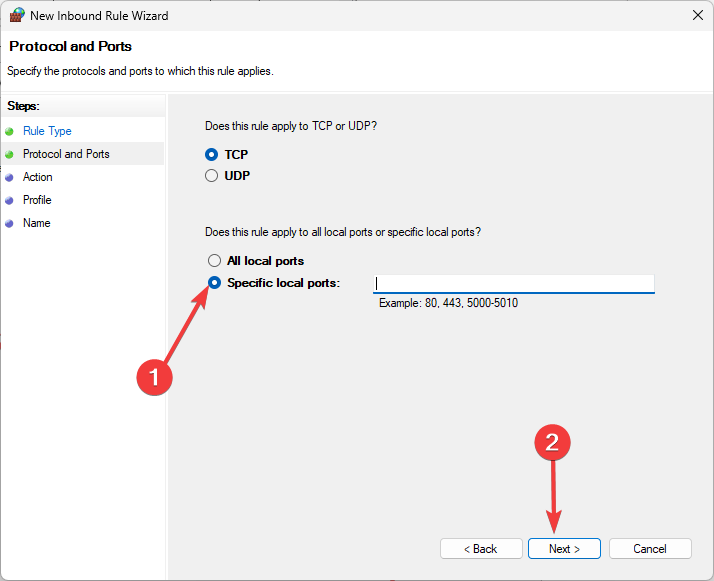Click the 'Steps:' sidebar header

click(23, 106)
